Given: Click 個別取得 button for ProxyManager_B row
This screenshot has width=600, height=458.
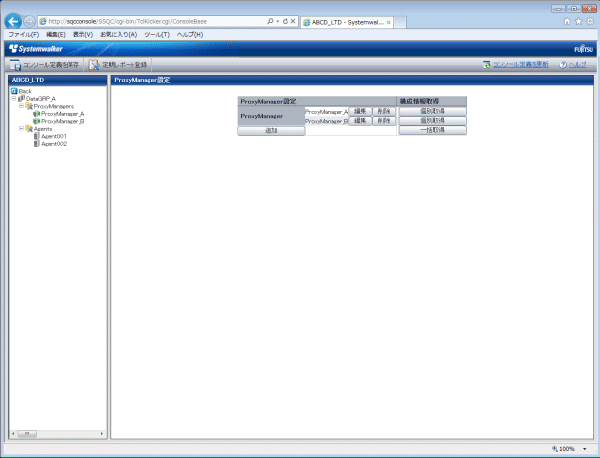Looking at the screenshot, I should 432,121.
